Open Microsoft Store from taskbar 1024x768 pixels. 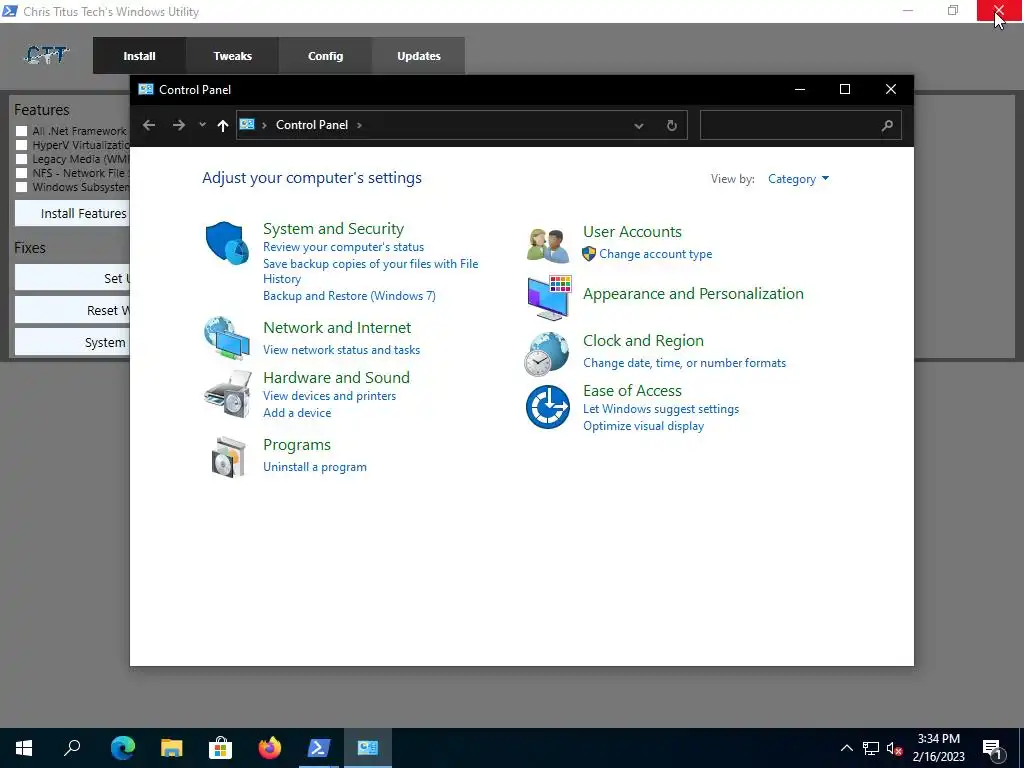(x=220, y=748)
